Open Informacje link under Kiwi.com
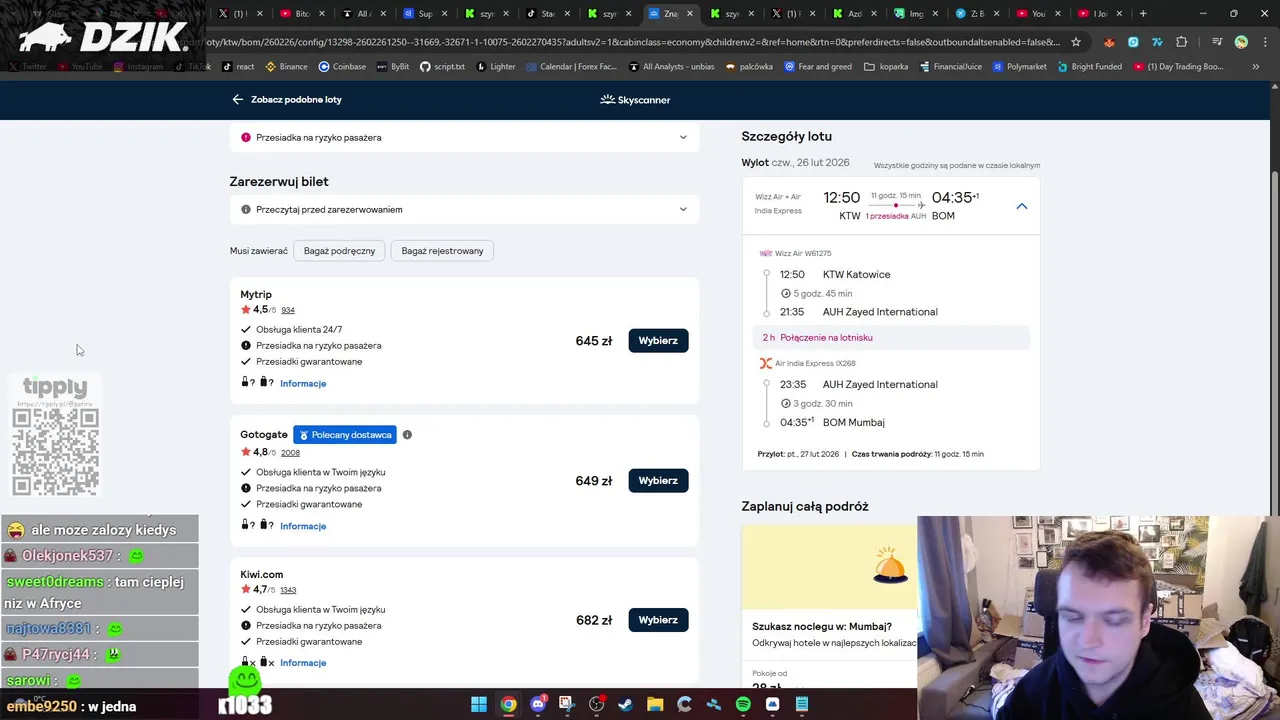This screenshot has width=1280, height=720. (x=303, y=663)
